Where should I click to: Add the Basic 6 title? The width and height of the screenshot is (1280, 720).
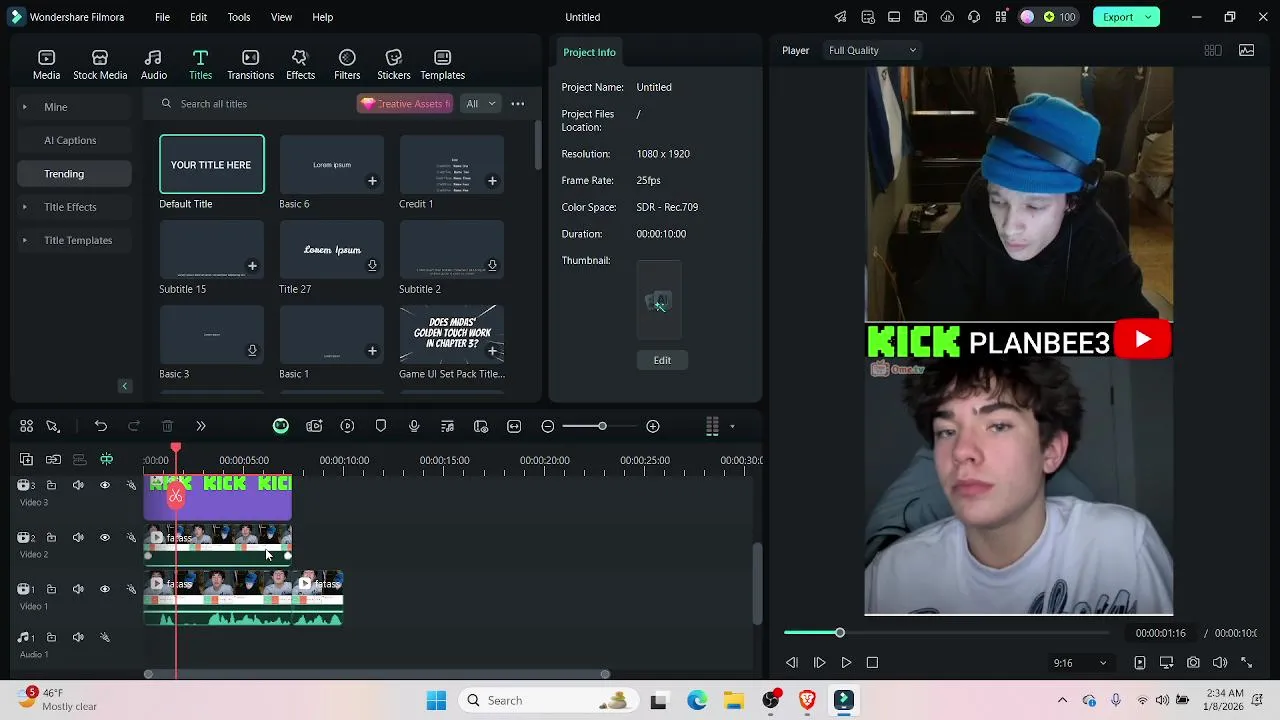point(372,181)
